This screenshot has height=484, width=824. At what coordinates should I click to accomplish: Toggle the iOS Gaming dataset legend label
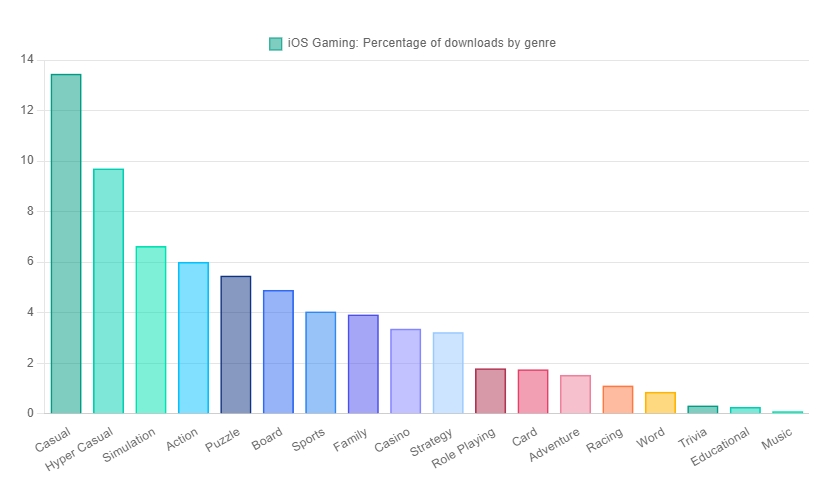(421, 43)
